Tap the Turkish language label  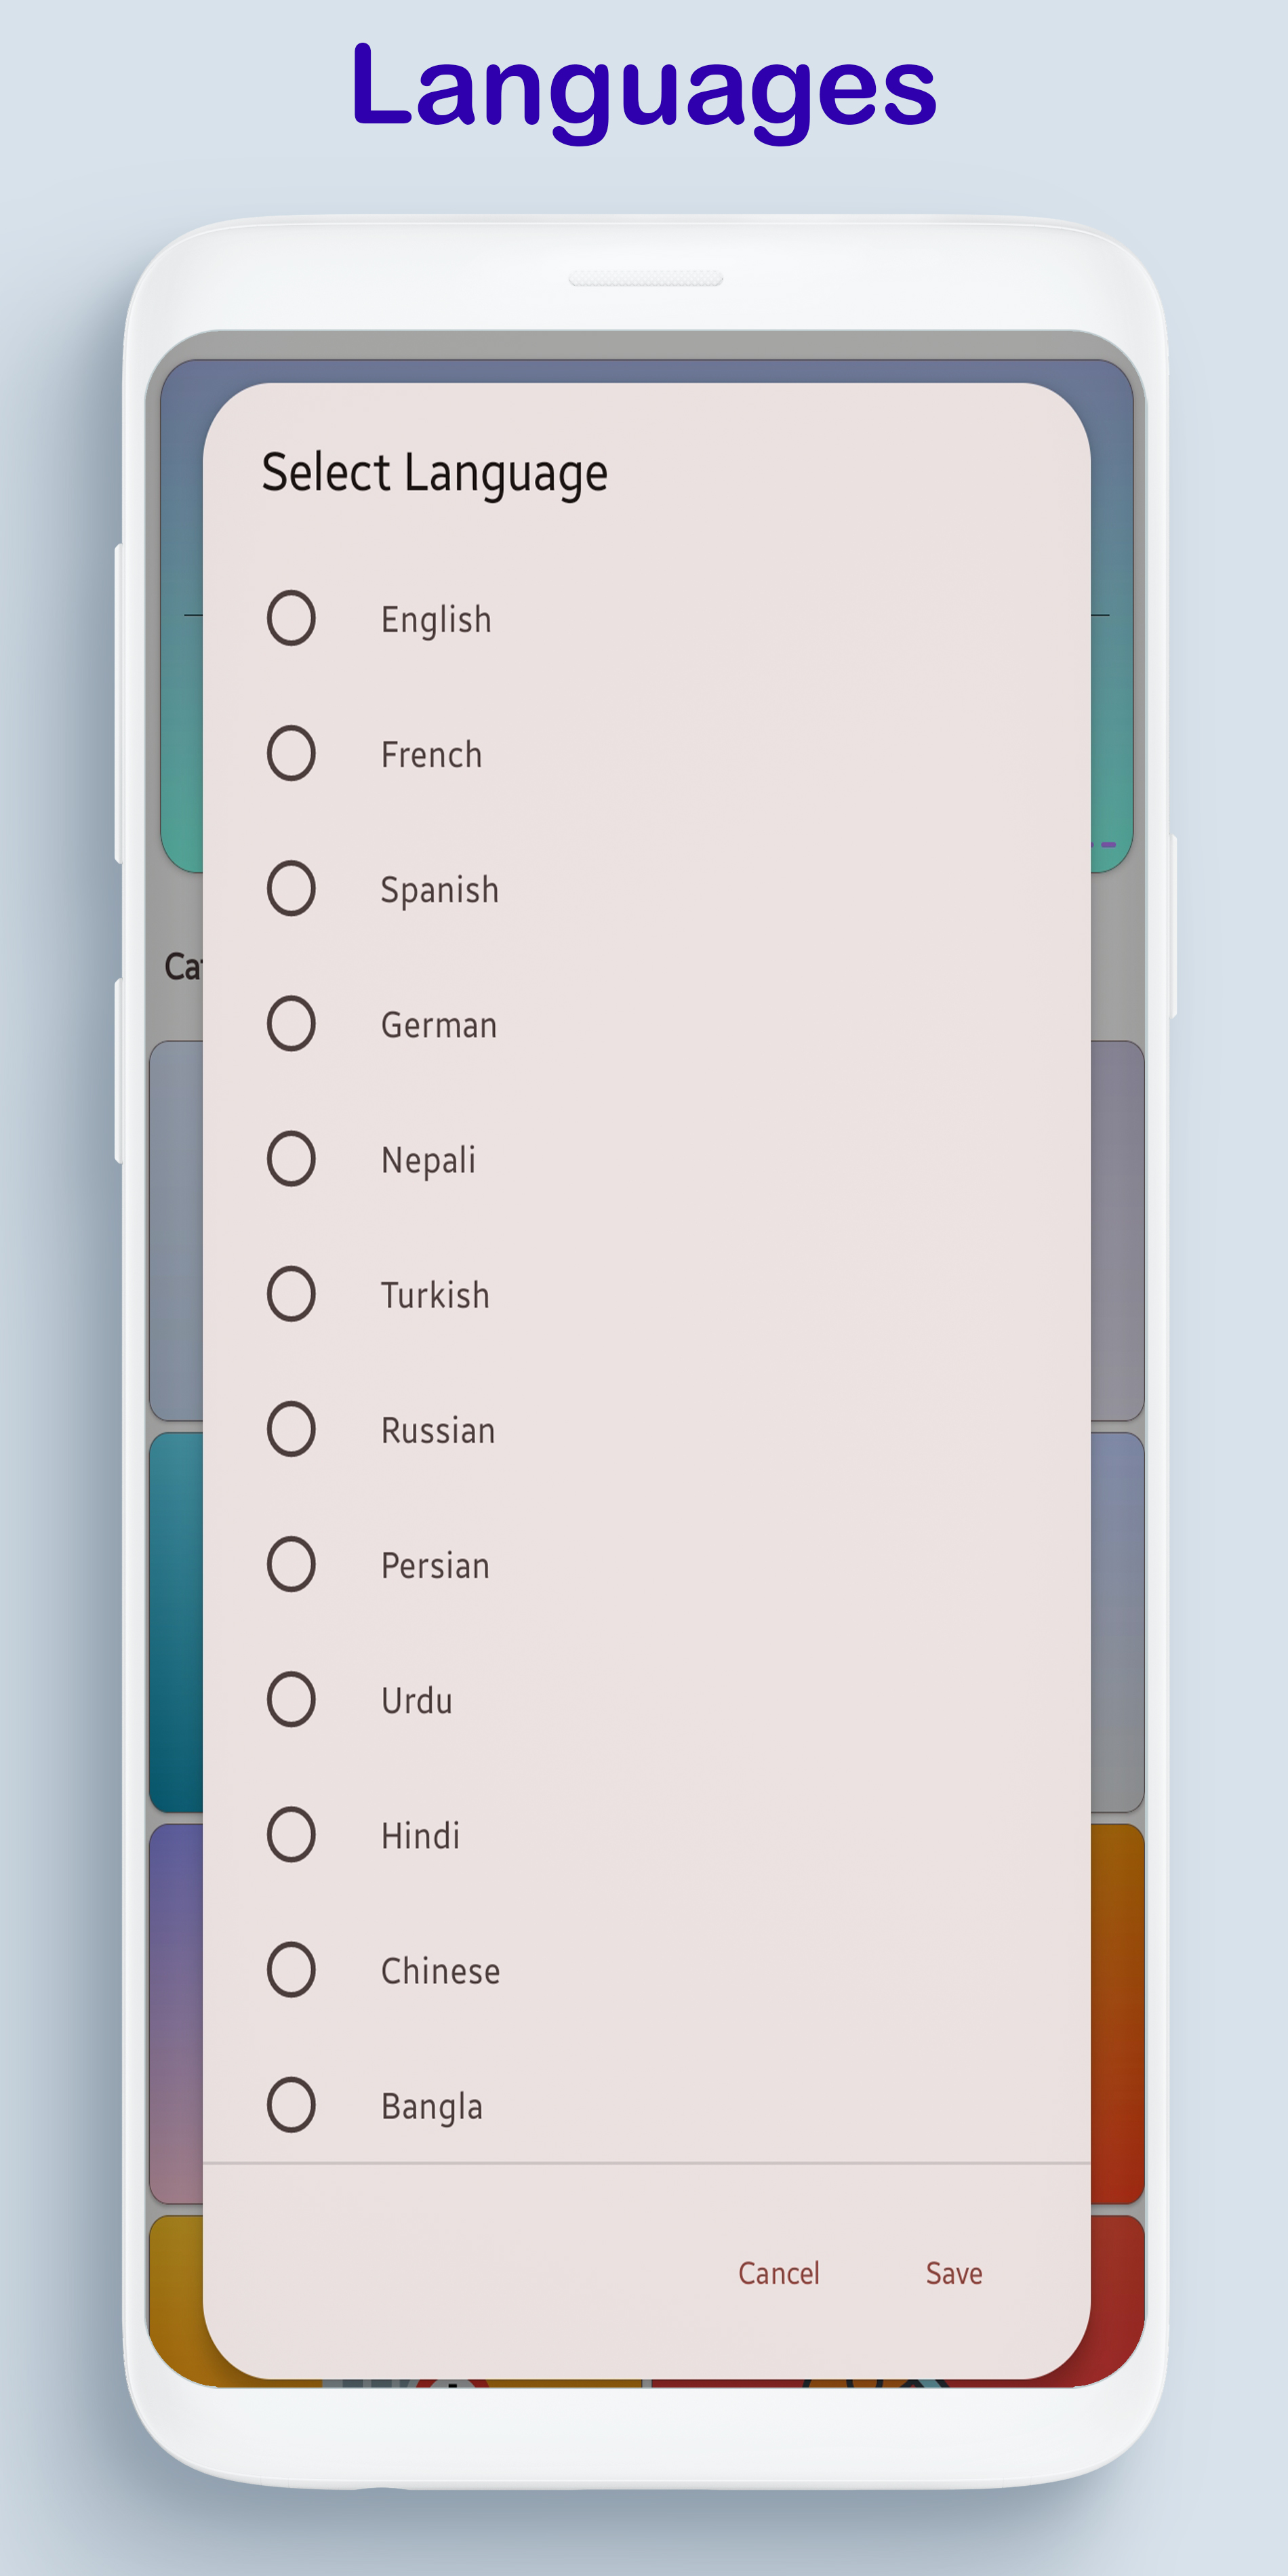pos(435,1295)
